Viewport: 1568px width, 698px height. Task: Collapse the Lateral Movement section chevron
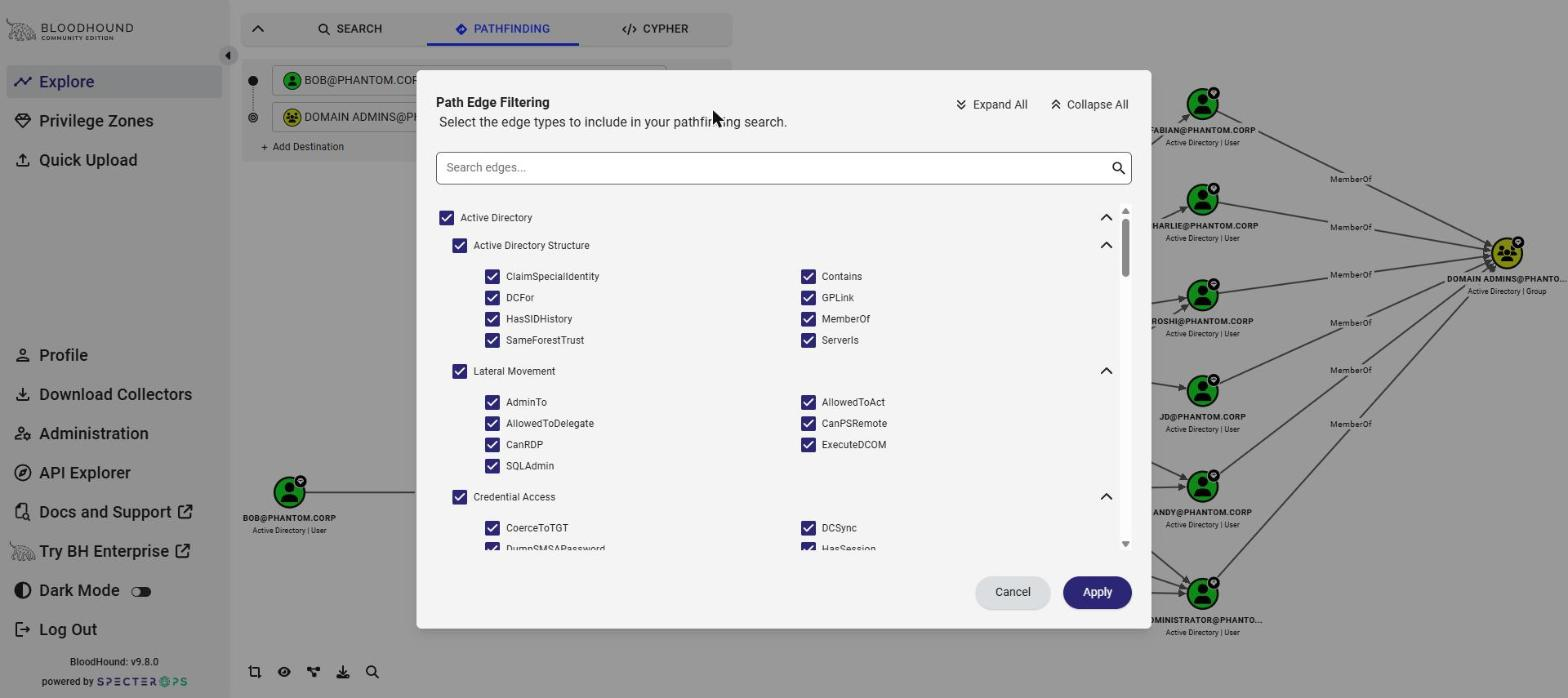[1106, 371]
